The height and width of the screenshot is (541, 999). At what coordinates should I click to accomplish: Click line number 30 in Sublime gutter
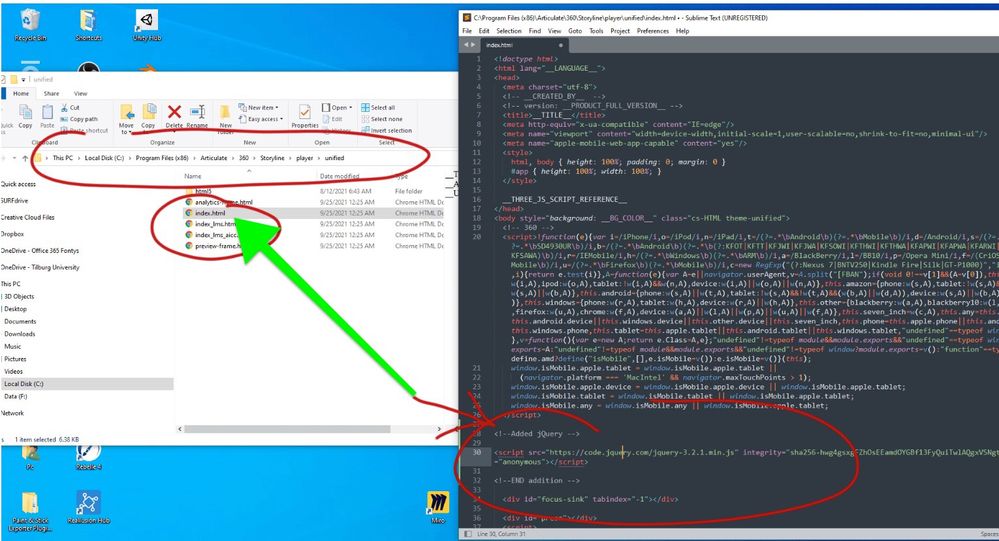pos(477,452)
